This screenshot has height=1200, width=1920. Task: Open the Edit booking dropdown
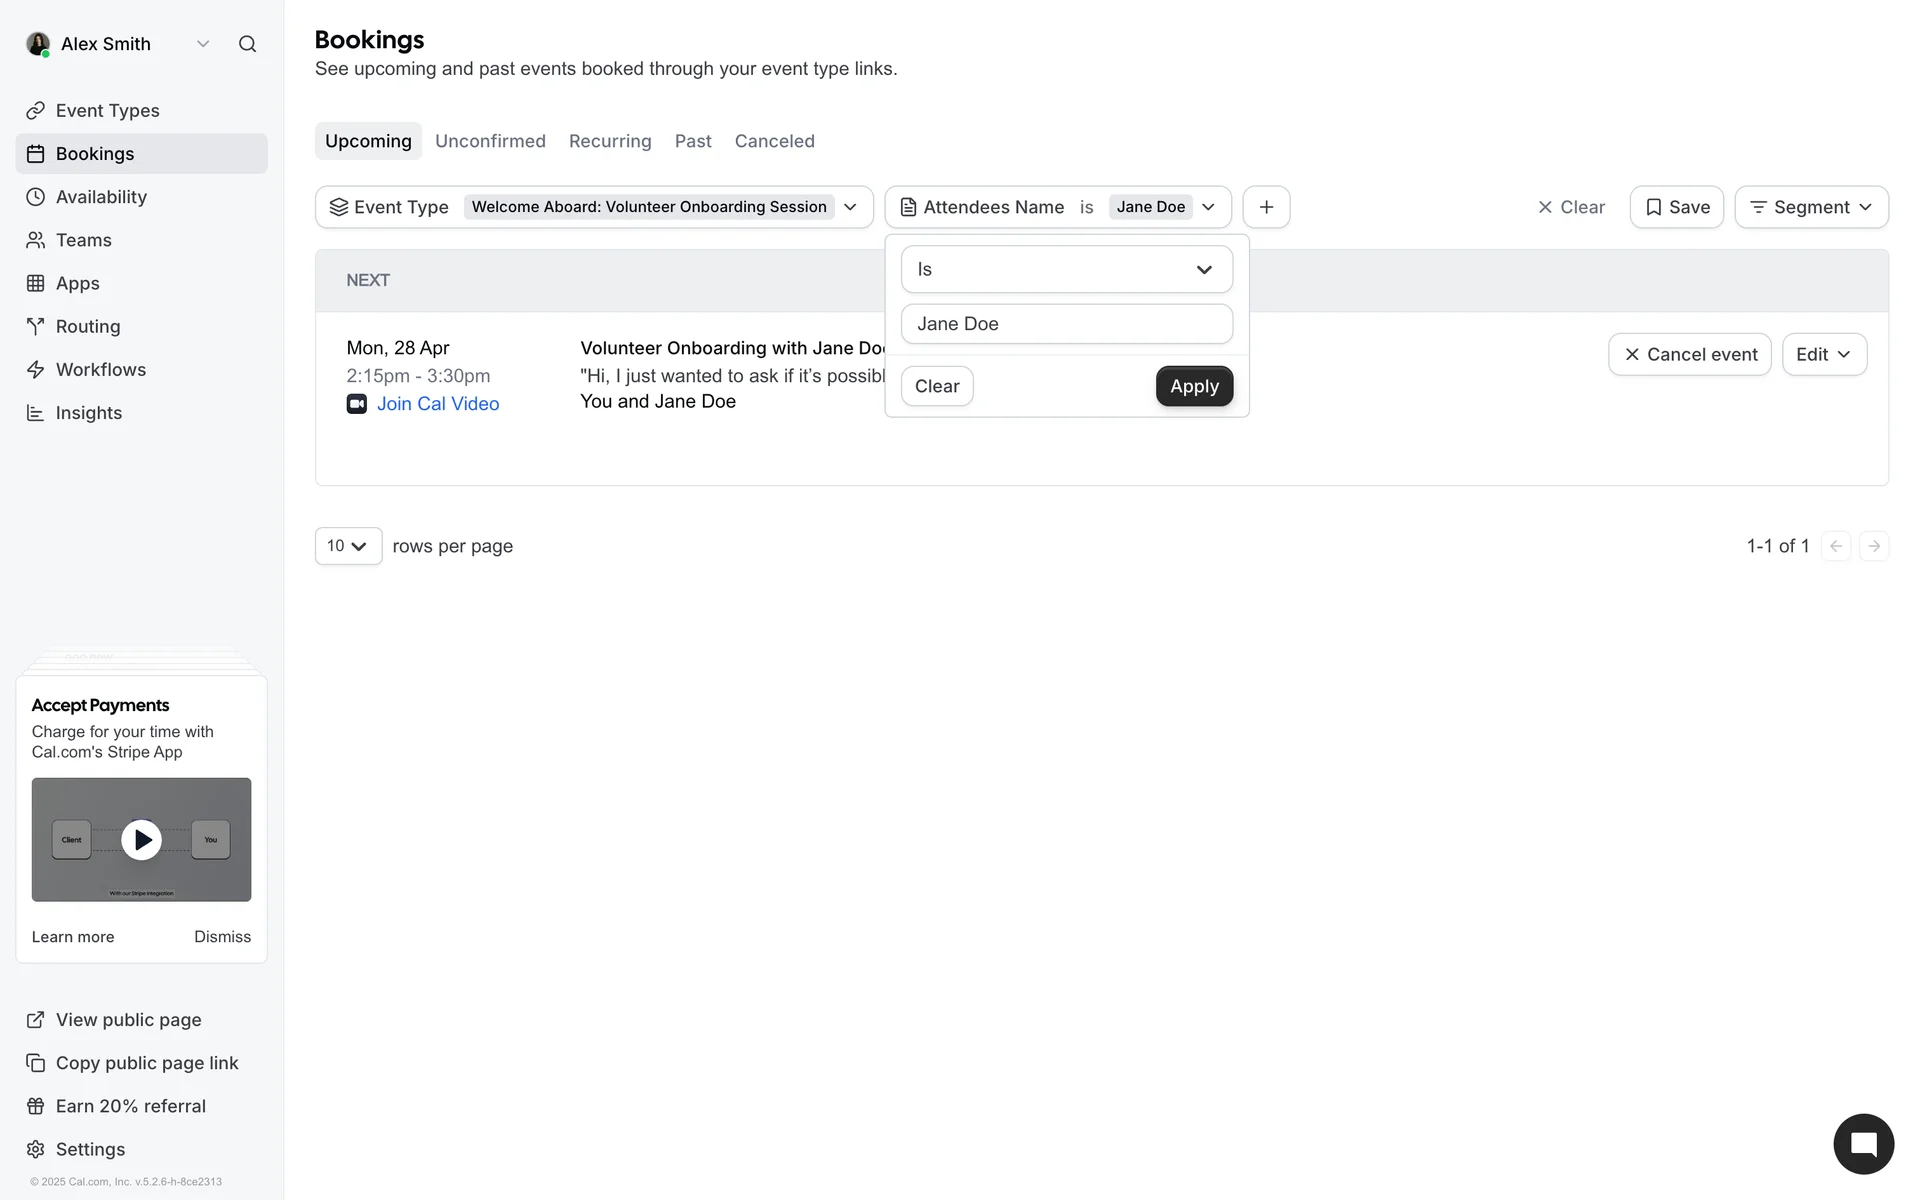tap(1823, 355)
